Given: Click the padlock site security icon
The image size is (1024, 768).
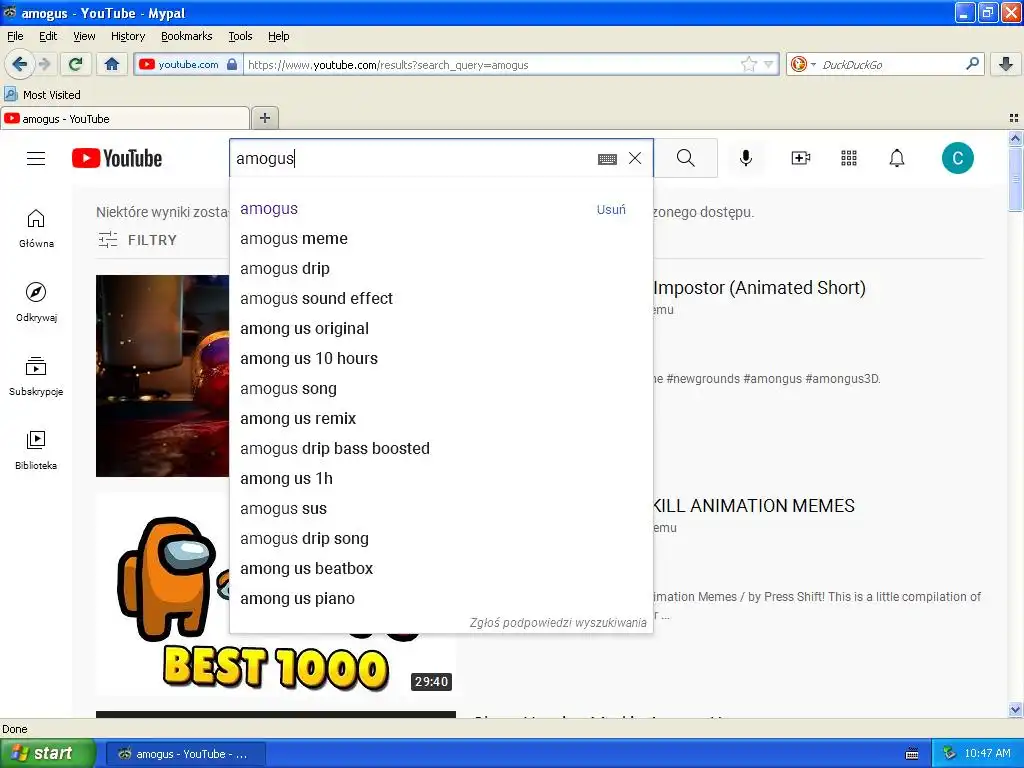Looking at the screenshot, I should tap(232, 64).
